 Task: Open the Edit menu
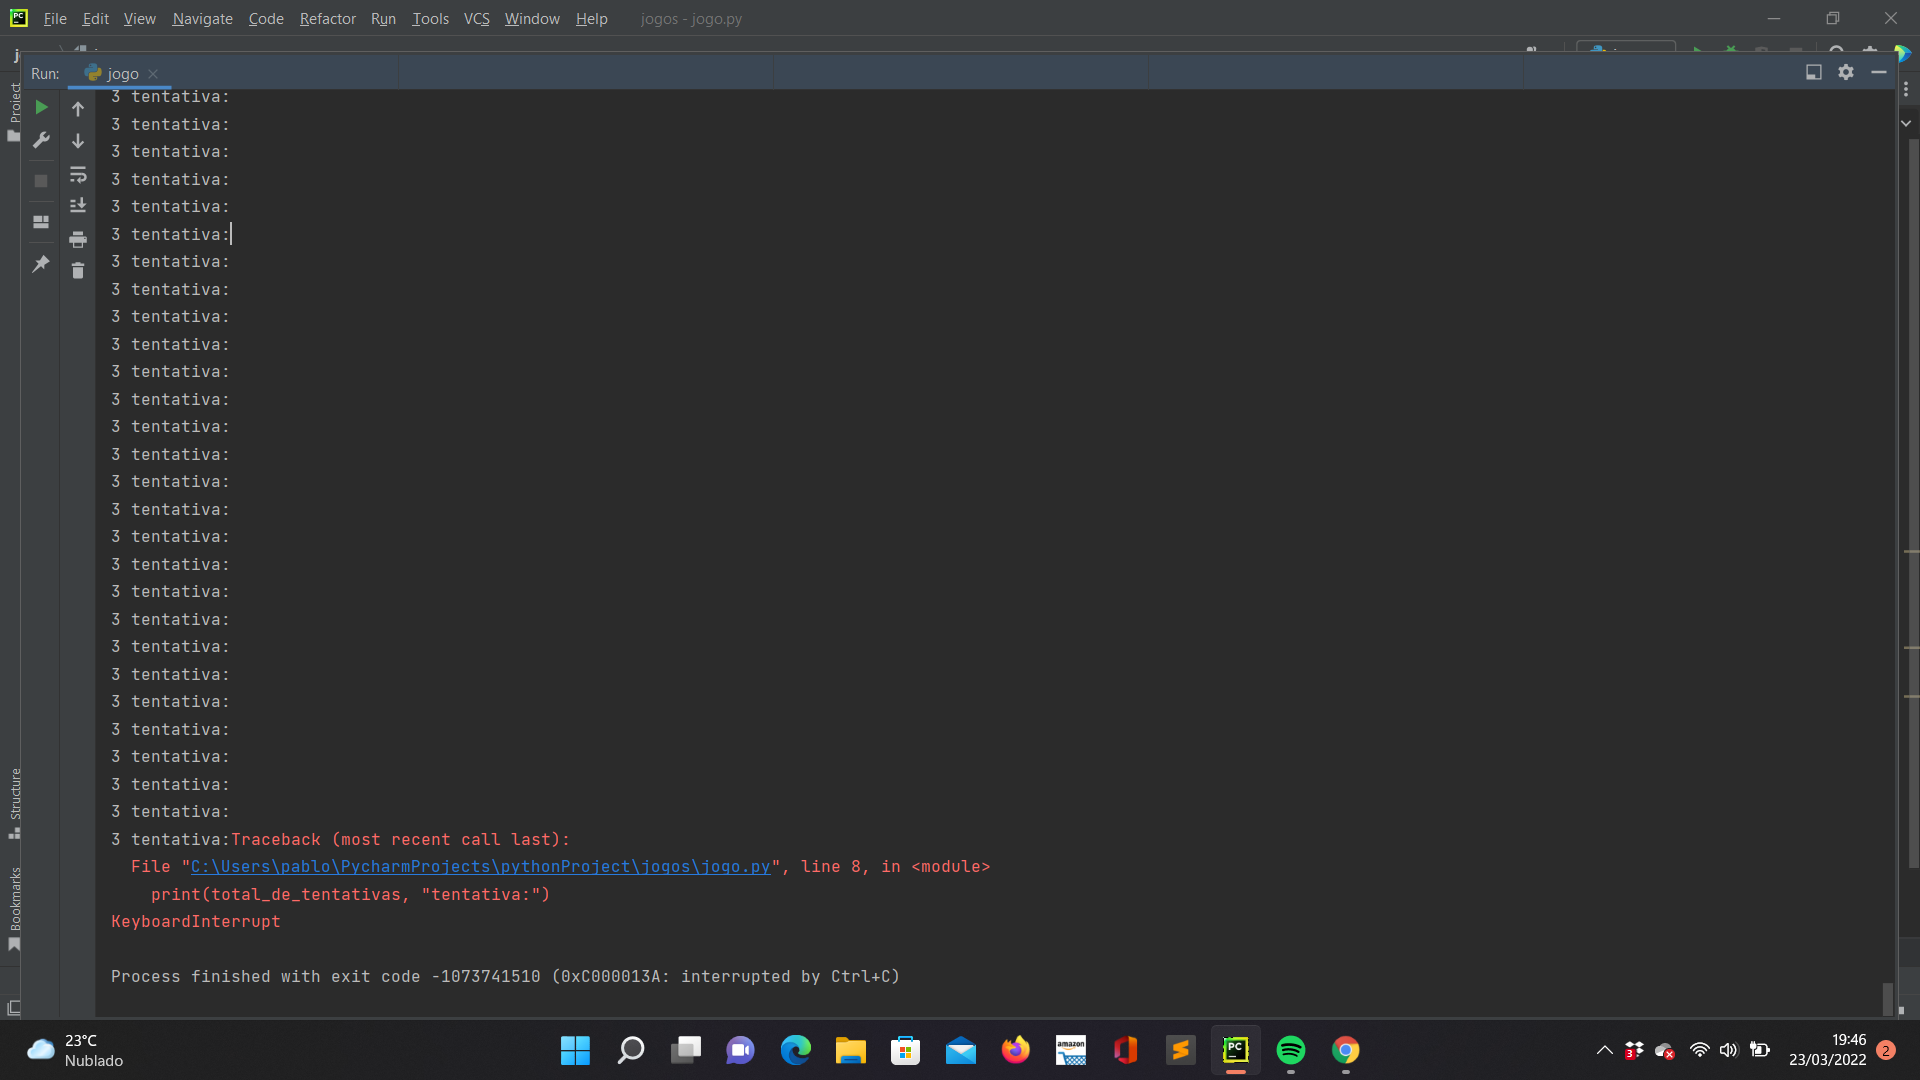pos(96,18)
